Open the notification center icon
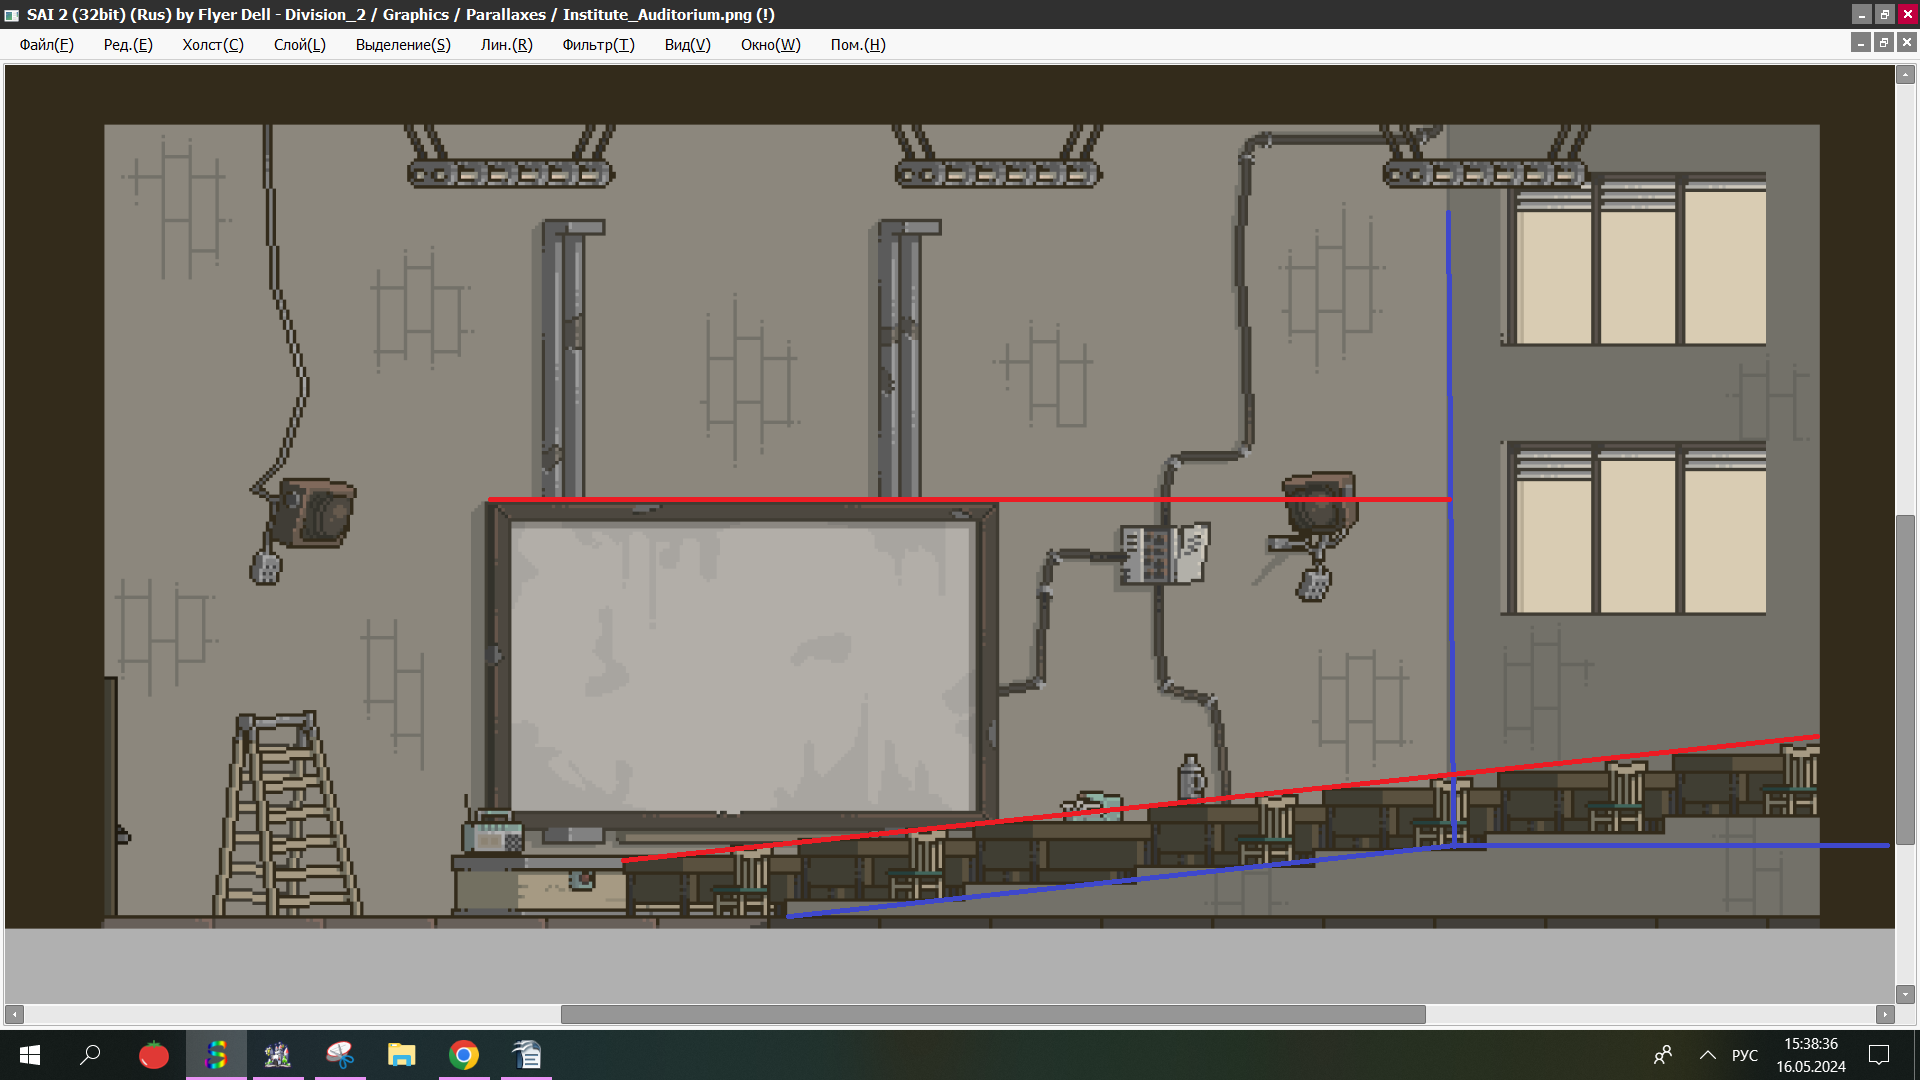Screen dimensions: 1920x1080 point(1879,1055)
